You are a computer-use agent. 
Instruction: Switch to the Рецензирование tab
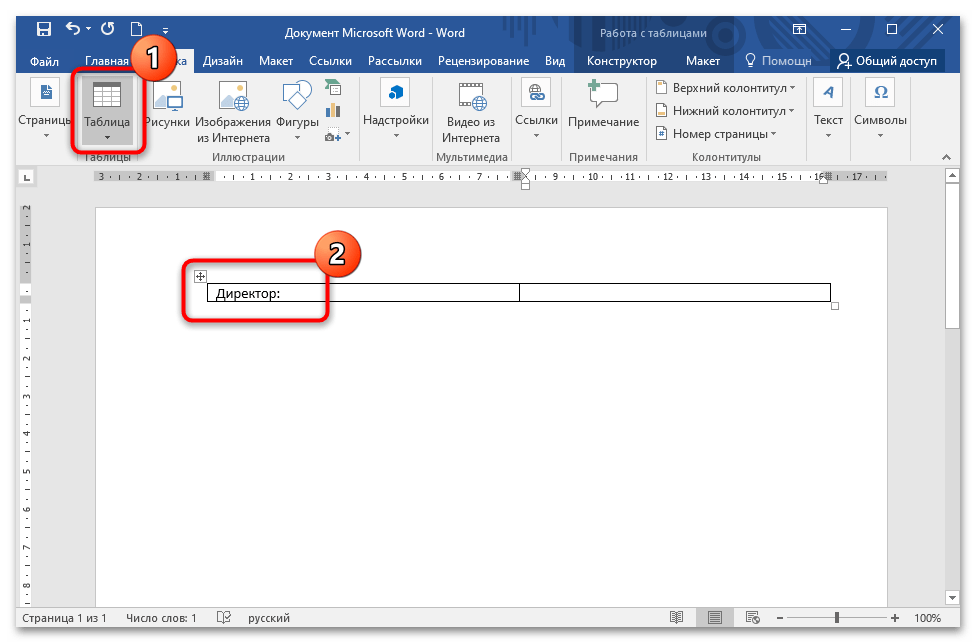(483, 61)
